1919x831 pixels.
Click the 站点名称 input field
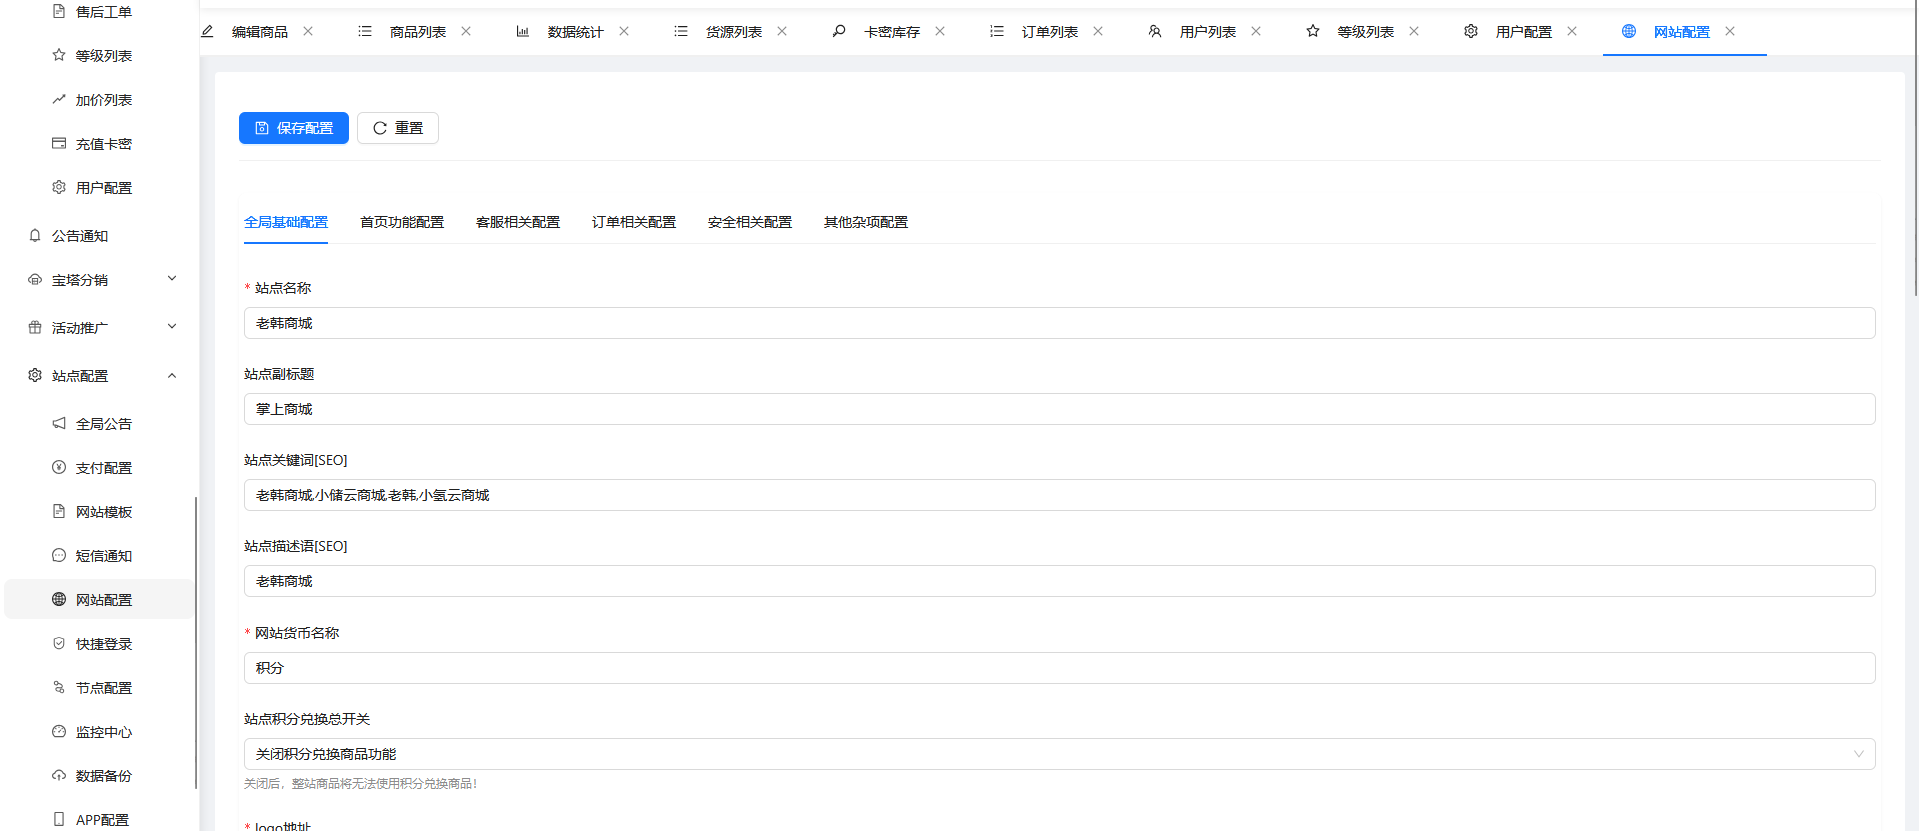(x=1059, y=323)
